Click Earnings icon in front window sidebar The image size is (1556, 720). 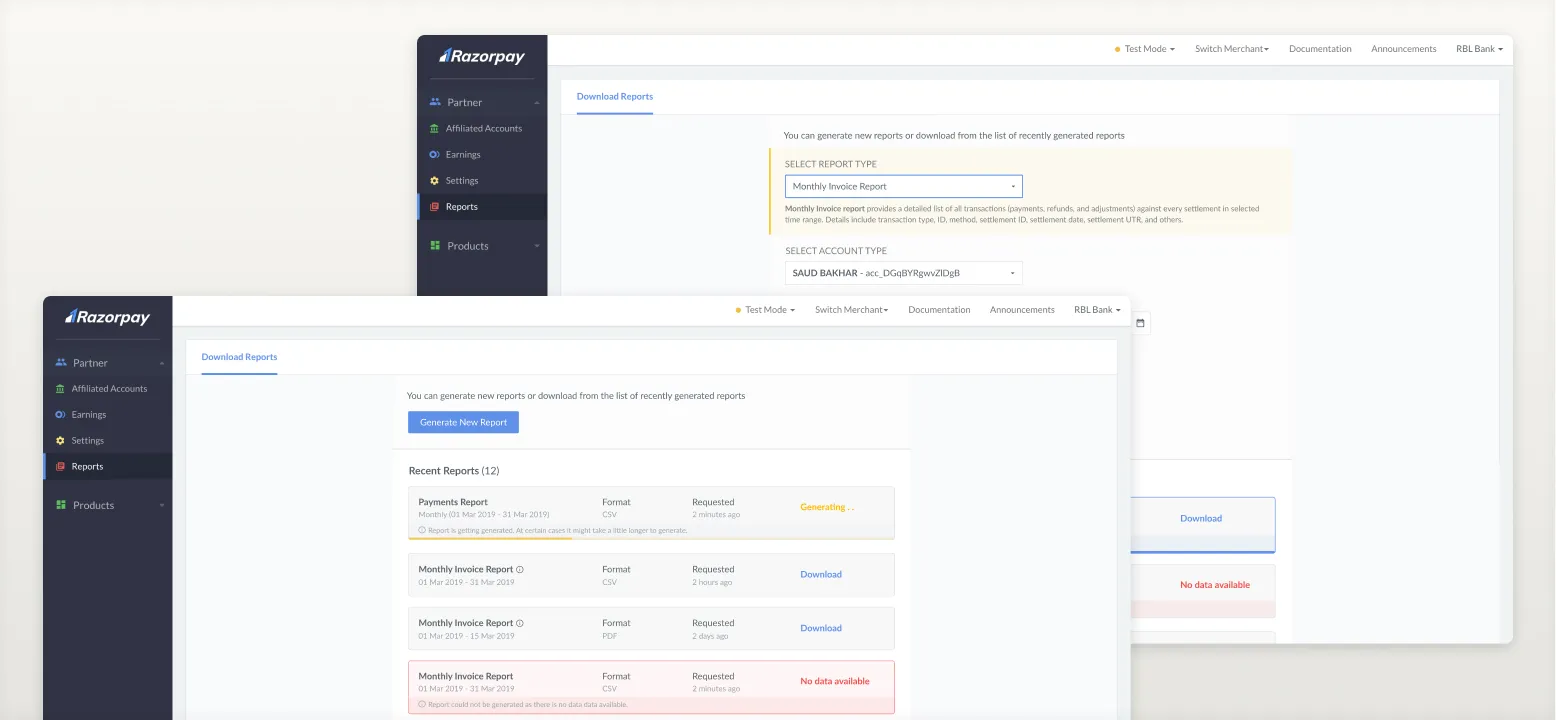pos(60,415)
